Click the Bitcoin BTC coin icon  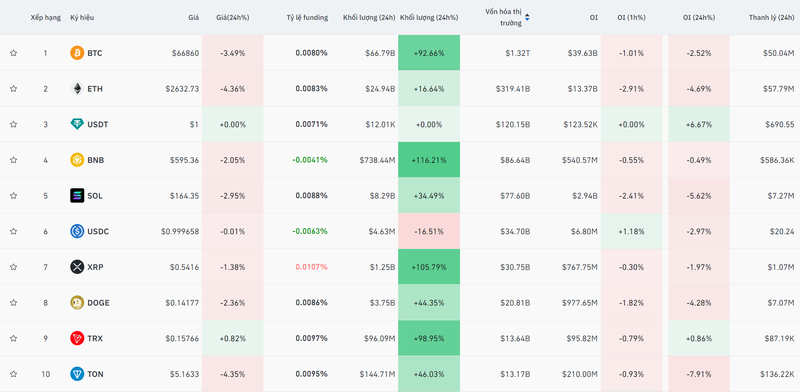pos(77,53)
